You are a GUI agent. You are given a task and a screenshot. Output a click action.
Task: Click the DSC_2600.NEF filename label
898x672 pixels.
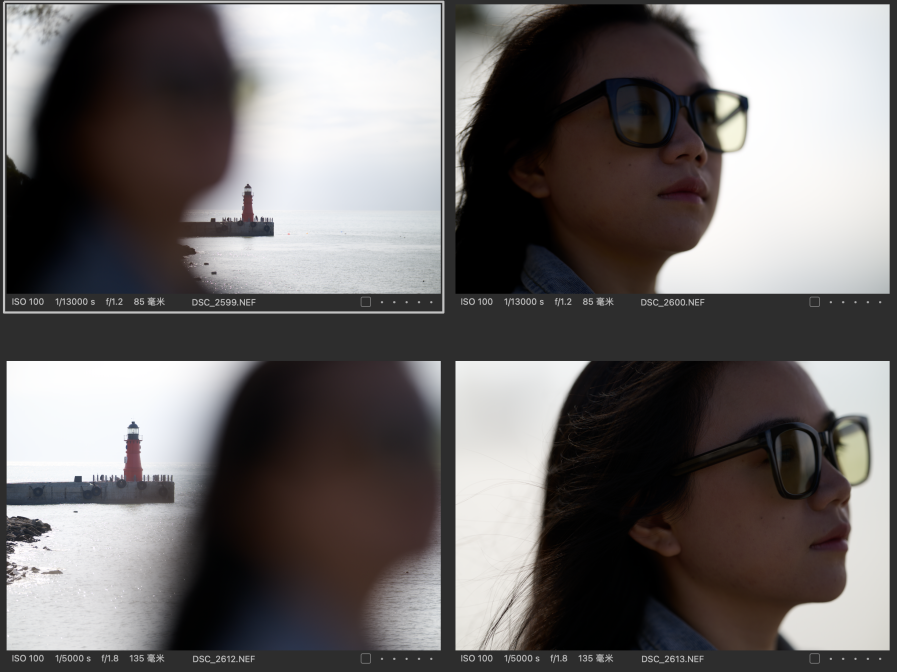click(x=672, y=302)
